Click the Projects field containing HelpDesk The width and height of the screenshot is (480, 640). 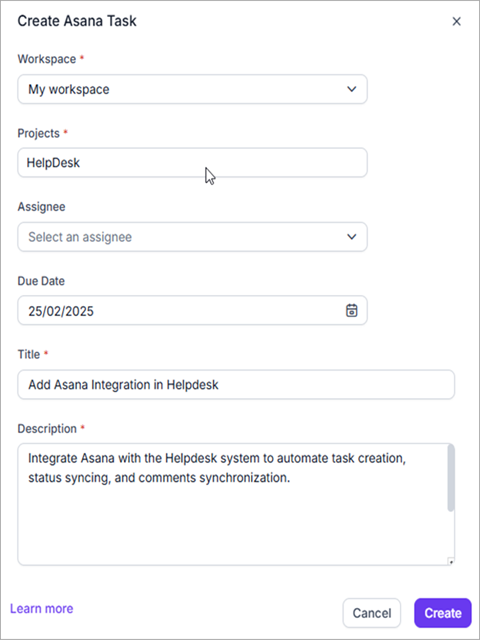pyautogui.click(x=192, y=163)
